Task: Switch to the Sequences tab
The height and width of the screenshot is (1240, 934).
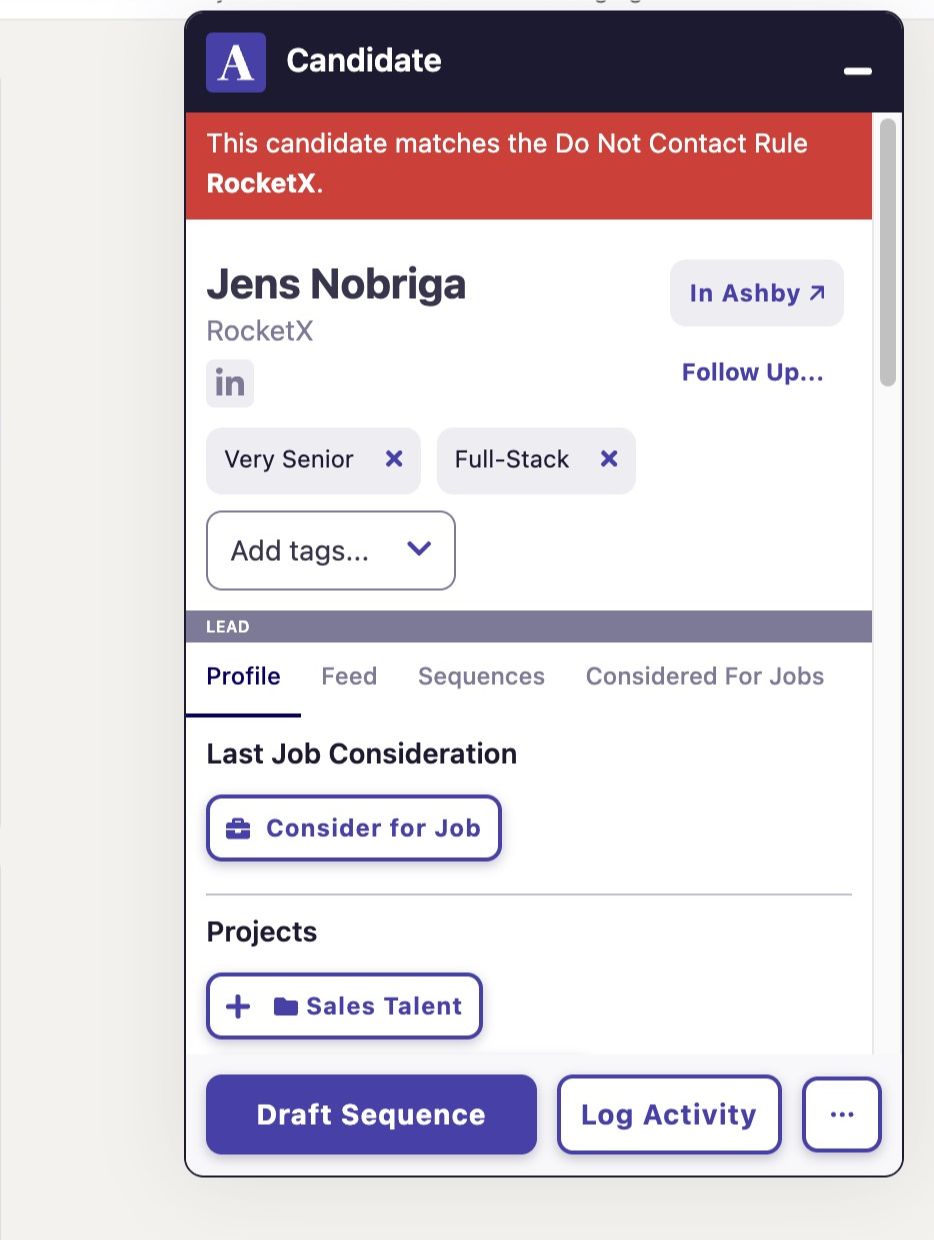Action: coord(481,677)
